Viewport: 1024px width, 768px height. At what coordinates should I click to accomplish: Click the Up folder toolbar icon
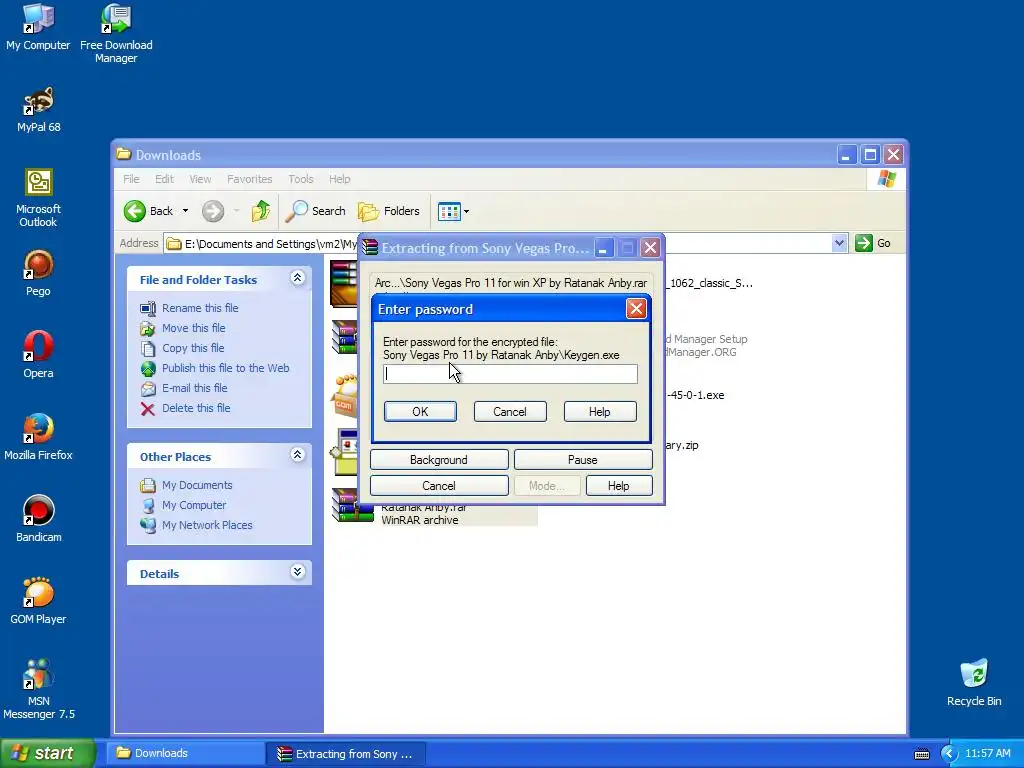pyautogui.click(x=261, y=211)
